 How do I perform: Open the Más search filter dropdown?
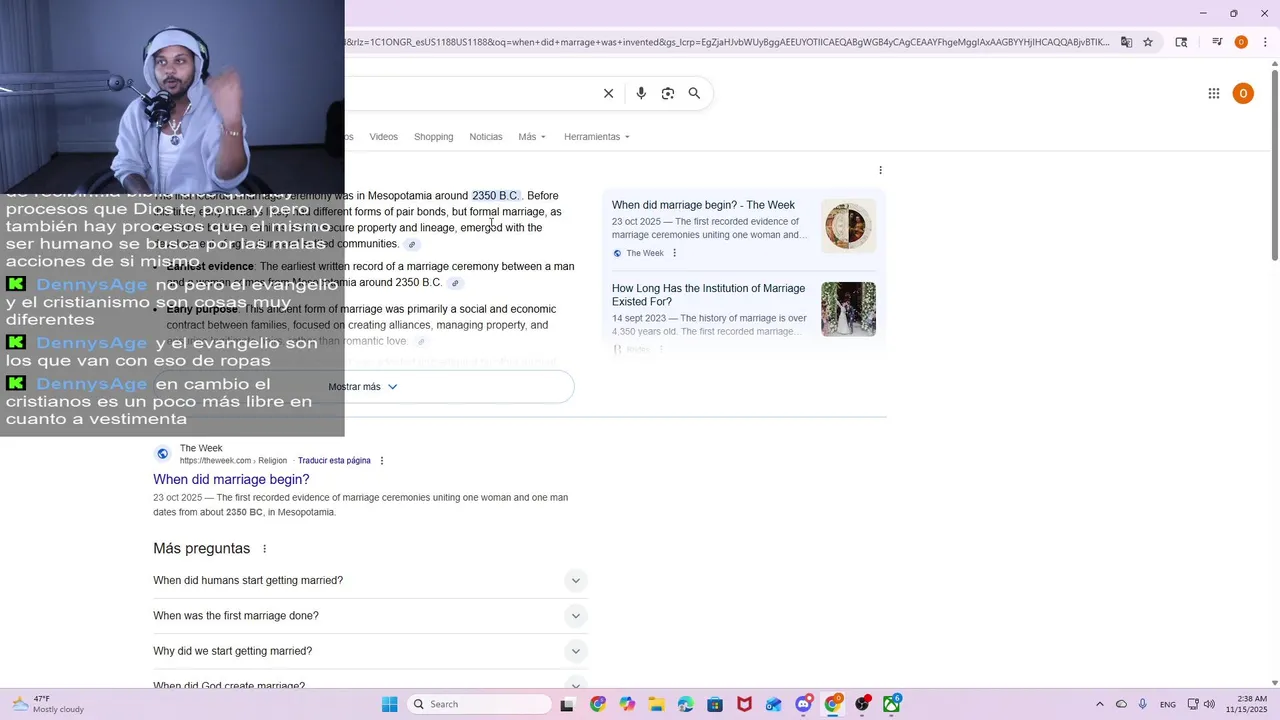(532, 137)
